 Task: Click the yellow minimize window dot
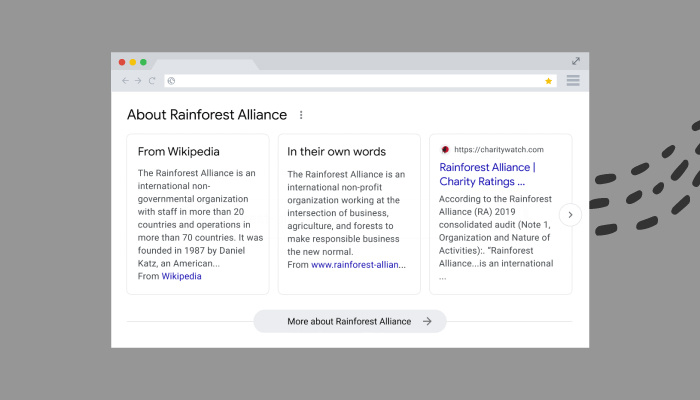(x=133, y=62)
